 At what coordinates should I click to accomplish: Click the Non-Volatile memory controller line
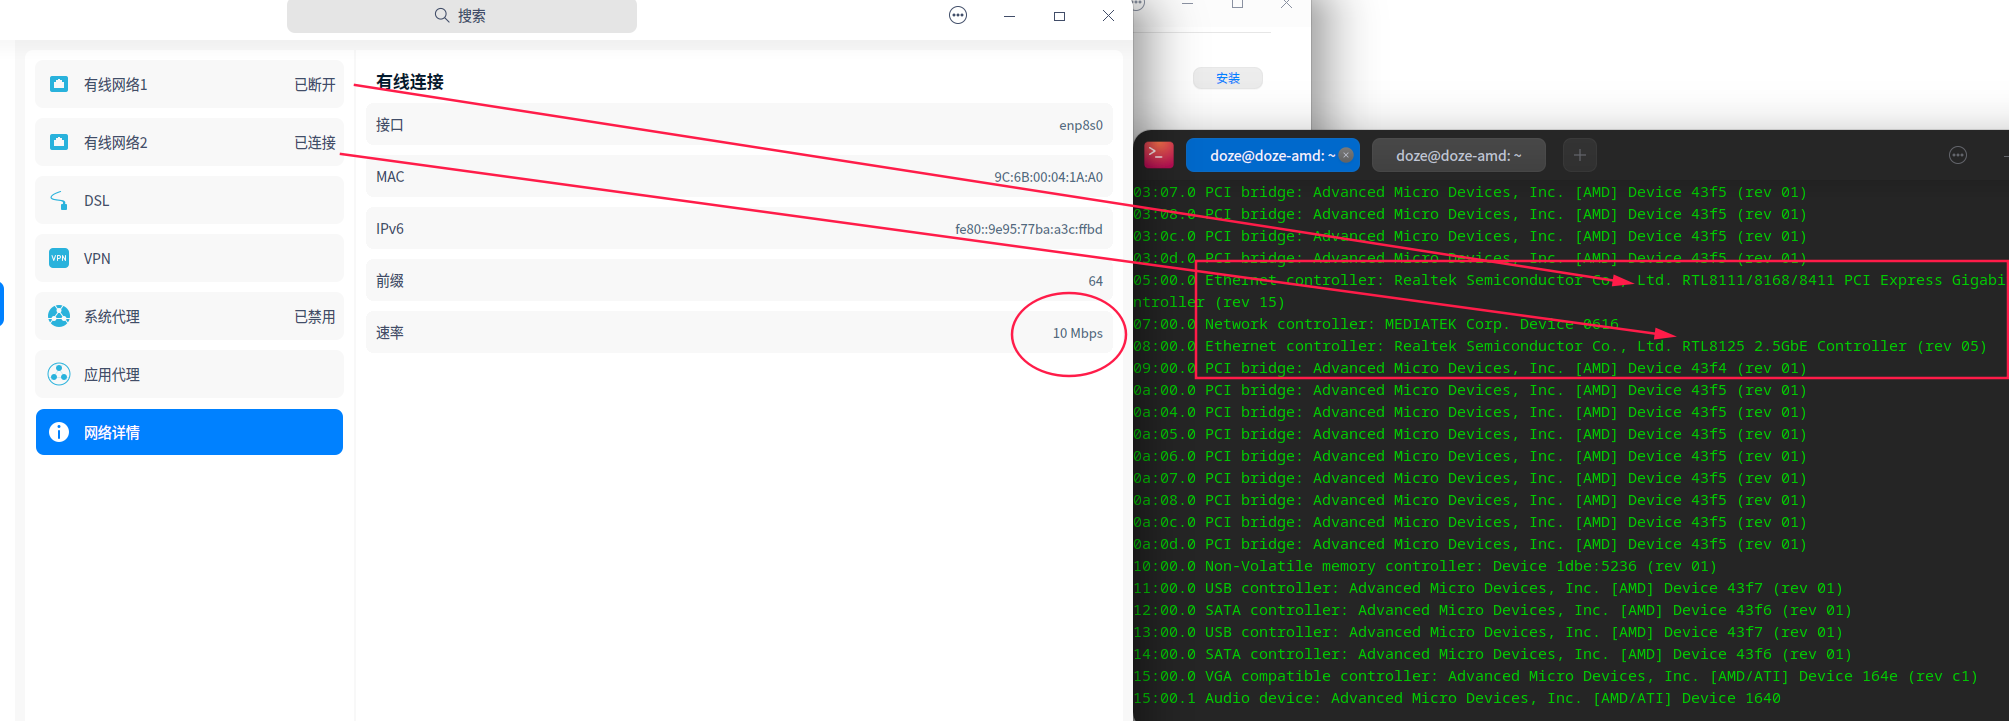pos(1425,566)
